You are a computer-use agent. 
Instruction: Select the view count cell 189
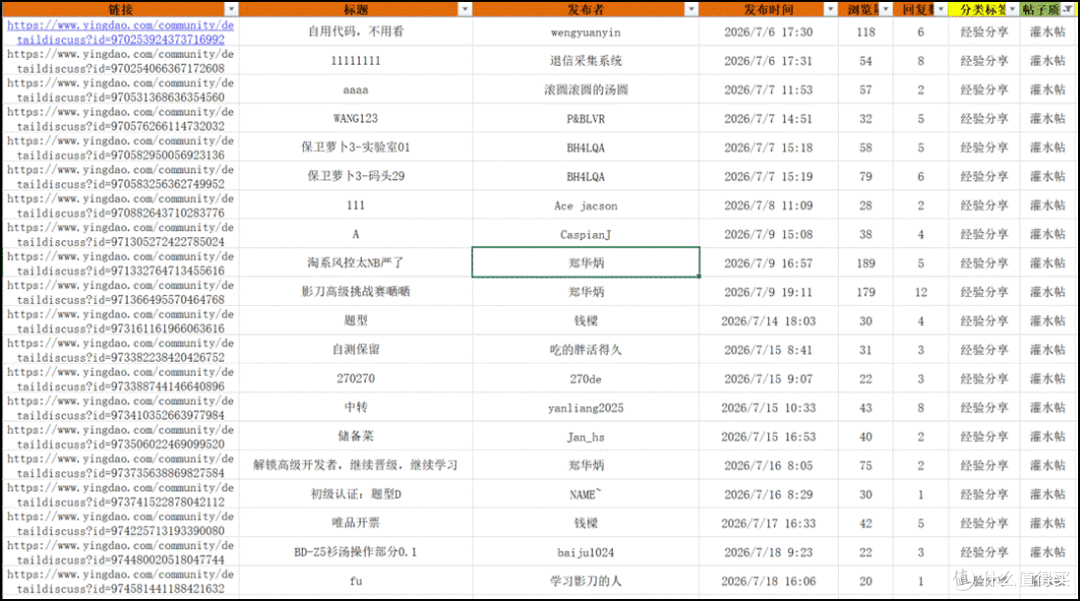pyautogui.click(x=866, y=263)
